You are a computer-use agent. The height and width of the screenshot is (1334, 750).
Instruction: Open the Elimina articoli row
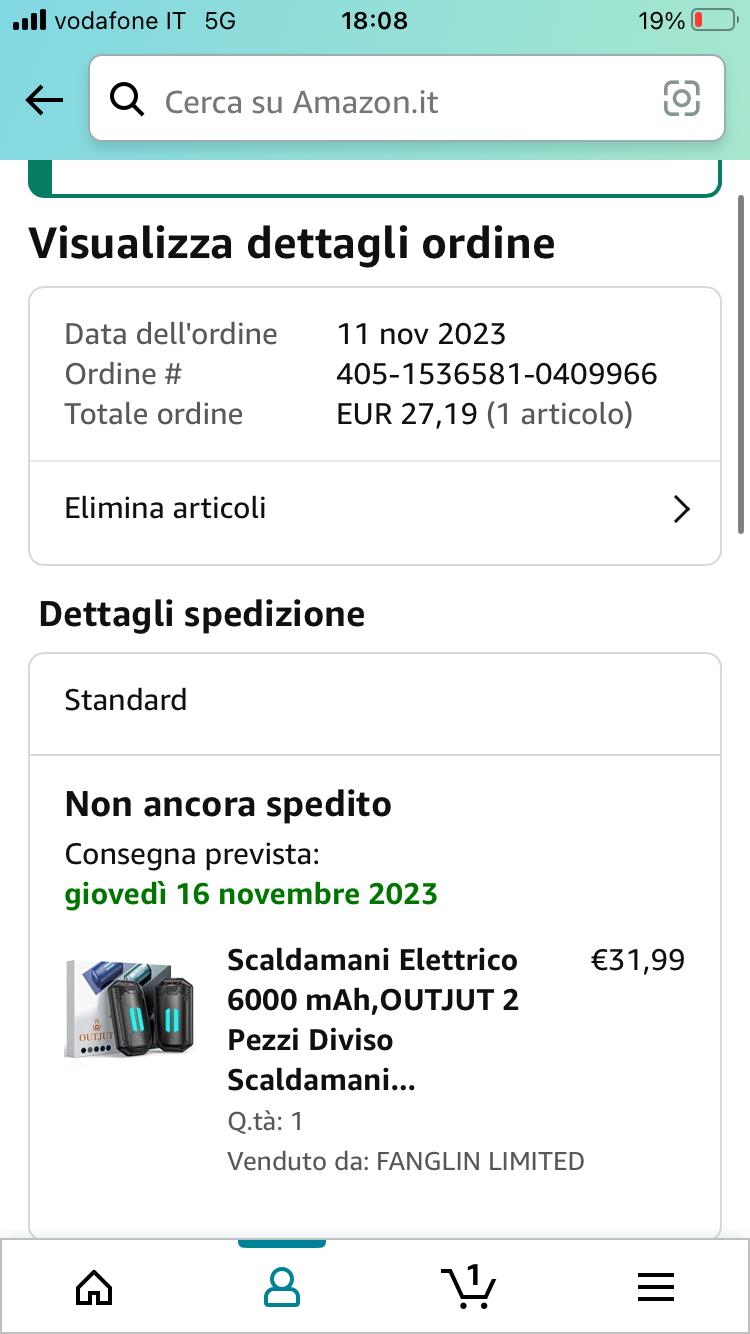coord(375,508)
